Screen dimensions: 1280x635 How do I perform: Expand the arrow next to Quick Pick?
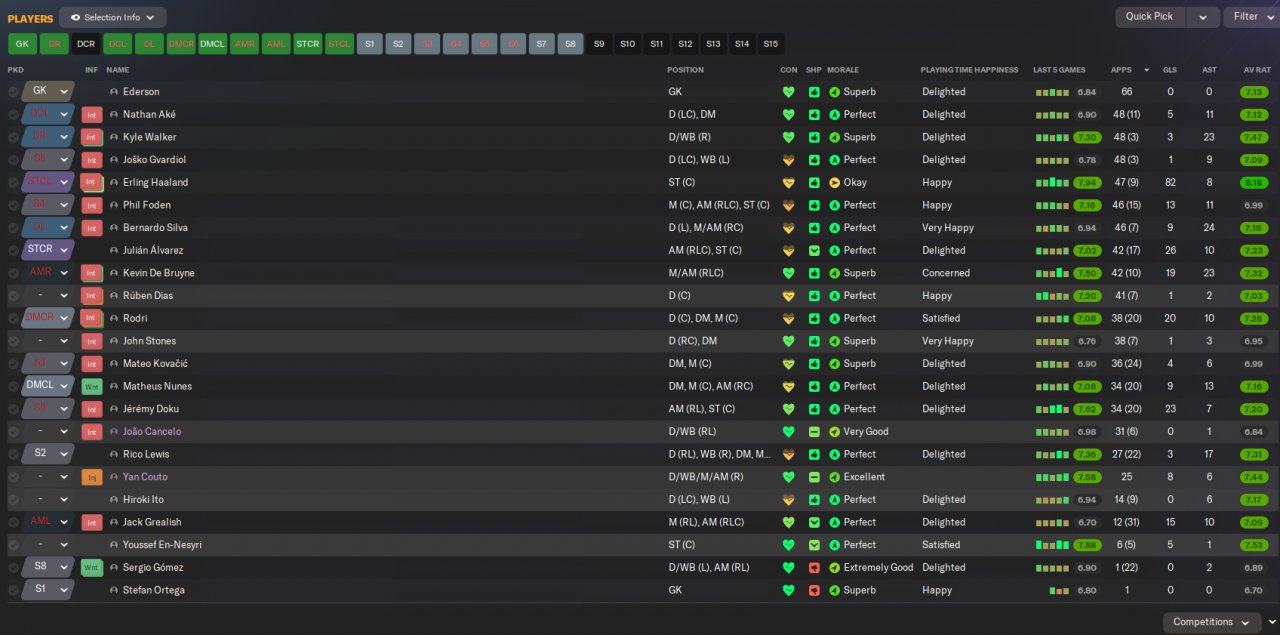click(x=1203, y=17)
